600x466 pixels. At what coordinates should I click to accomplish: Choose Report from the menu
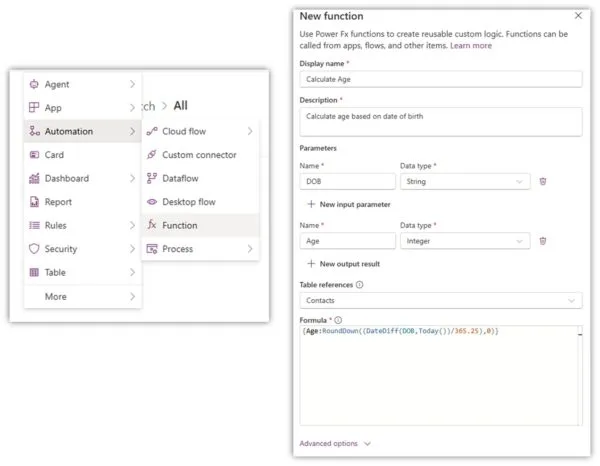[x=83, y=202]
